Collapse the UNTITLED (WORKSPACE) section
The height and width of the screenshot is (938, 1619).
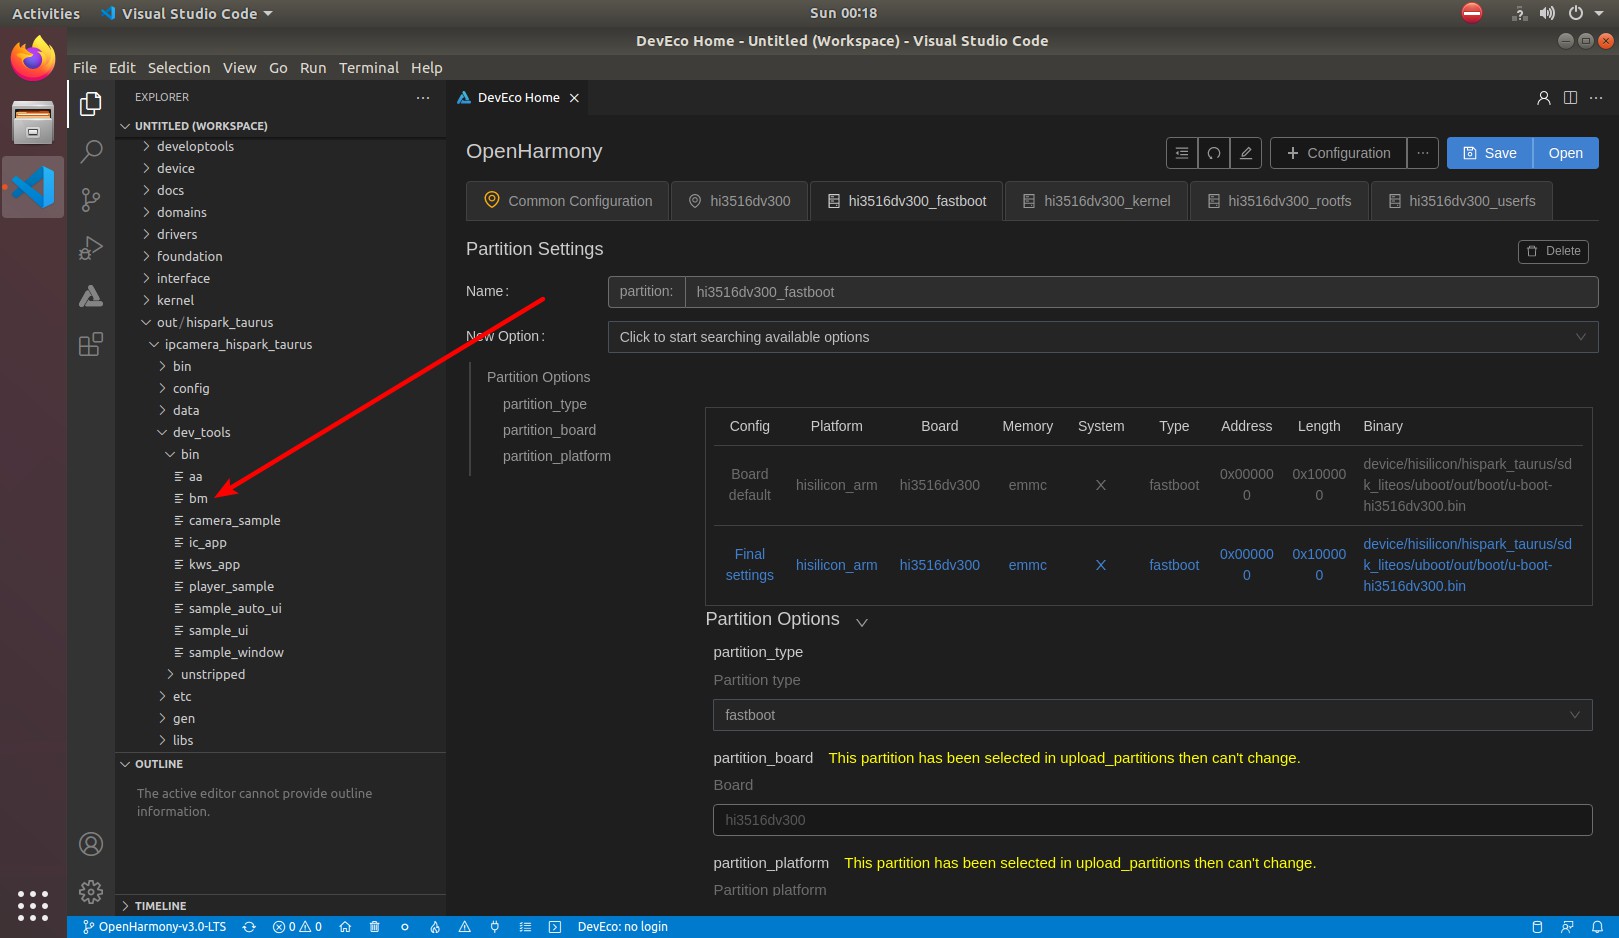(200, 126)
